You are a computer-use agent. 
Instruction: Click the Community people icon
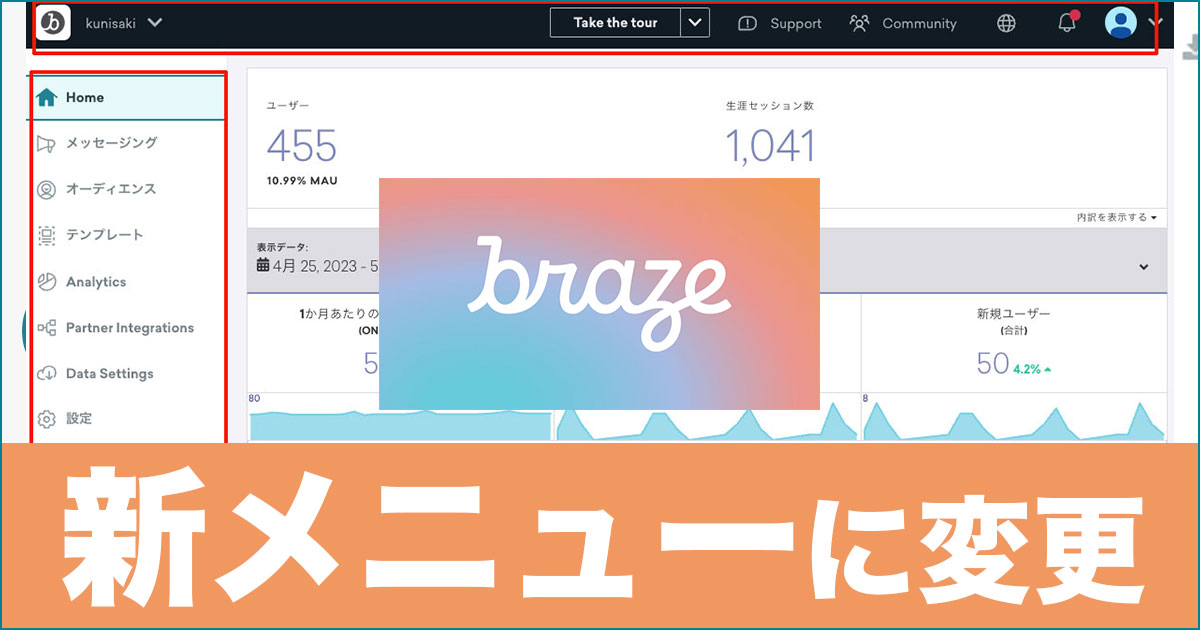[858, 22]
